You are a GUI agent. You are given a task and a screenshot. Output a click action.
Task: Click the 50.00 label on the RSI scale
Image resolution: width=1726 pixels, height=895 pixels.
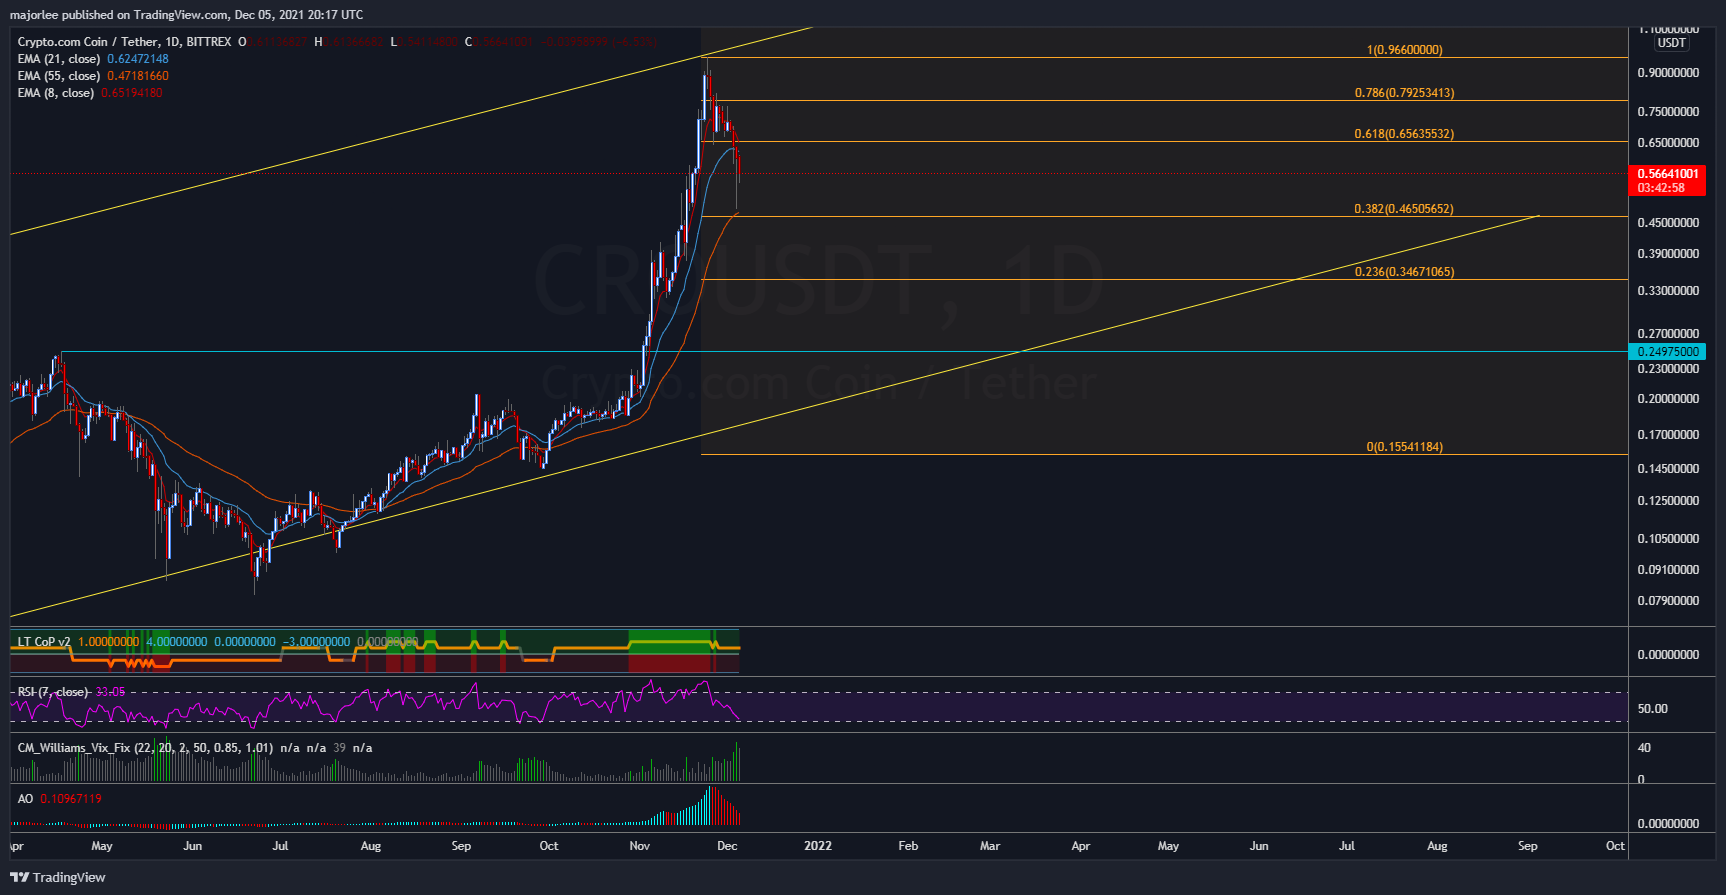click(1652, 709)
